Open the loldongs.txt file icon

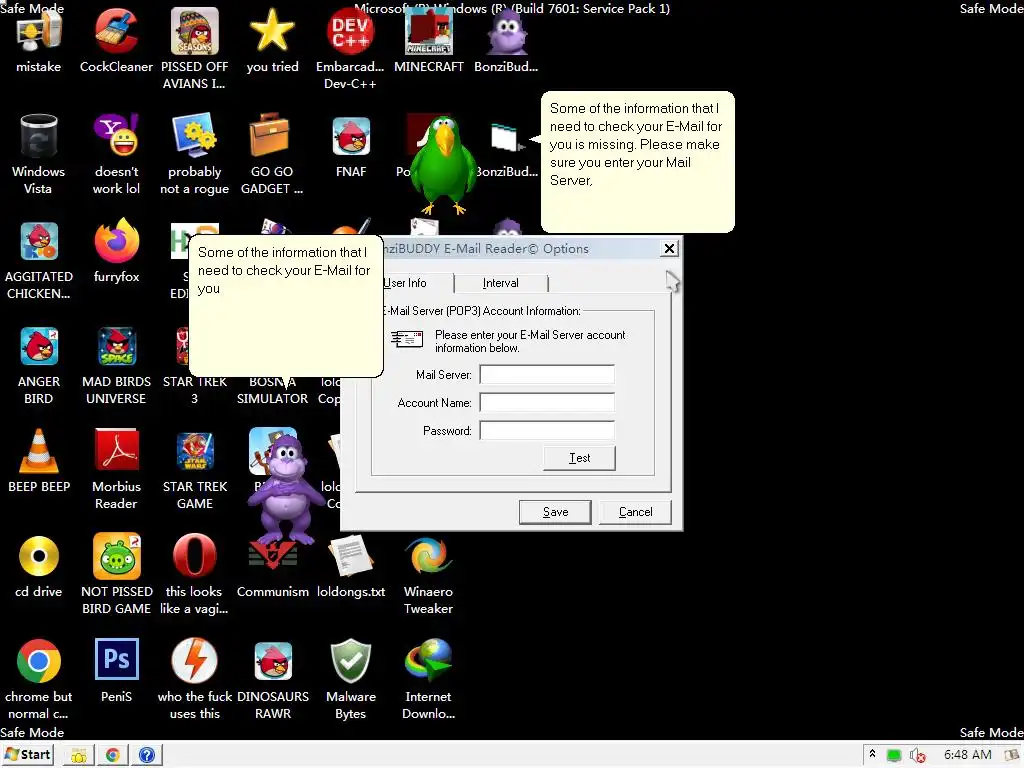click(x=350, y=556)
